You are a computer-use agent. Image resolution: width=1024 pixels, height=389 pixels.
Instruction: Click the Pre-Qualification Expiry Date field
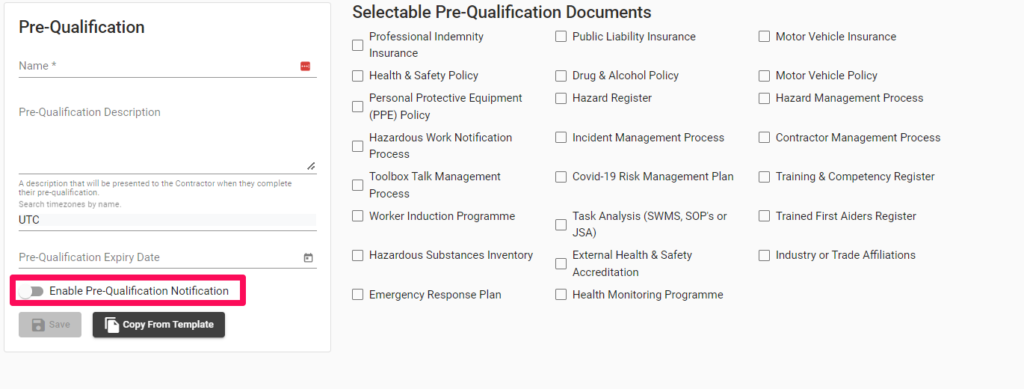coord(167,257)
